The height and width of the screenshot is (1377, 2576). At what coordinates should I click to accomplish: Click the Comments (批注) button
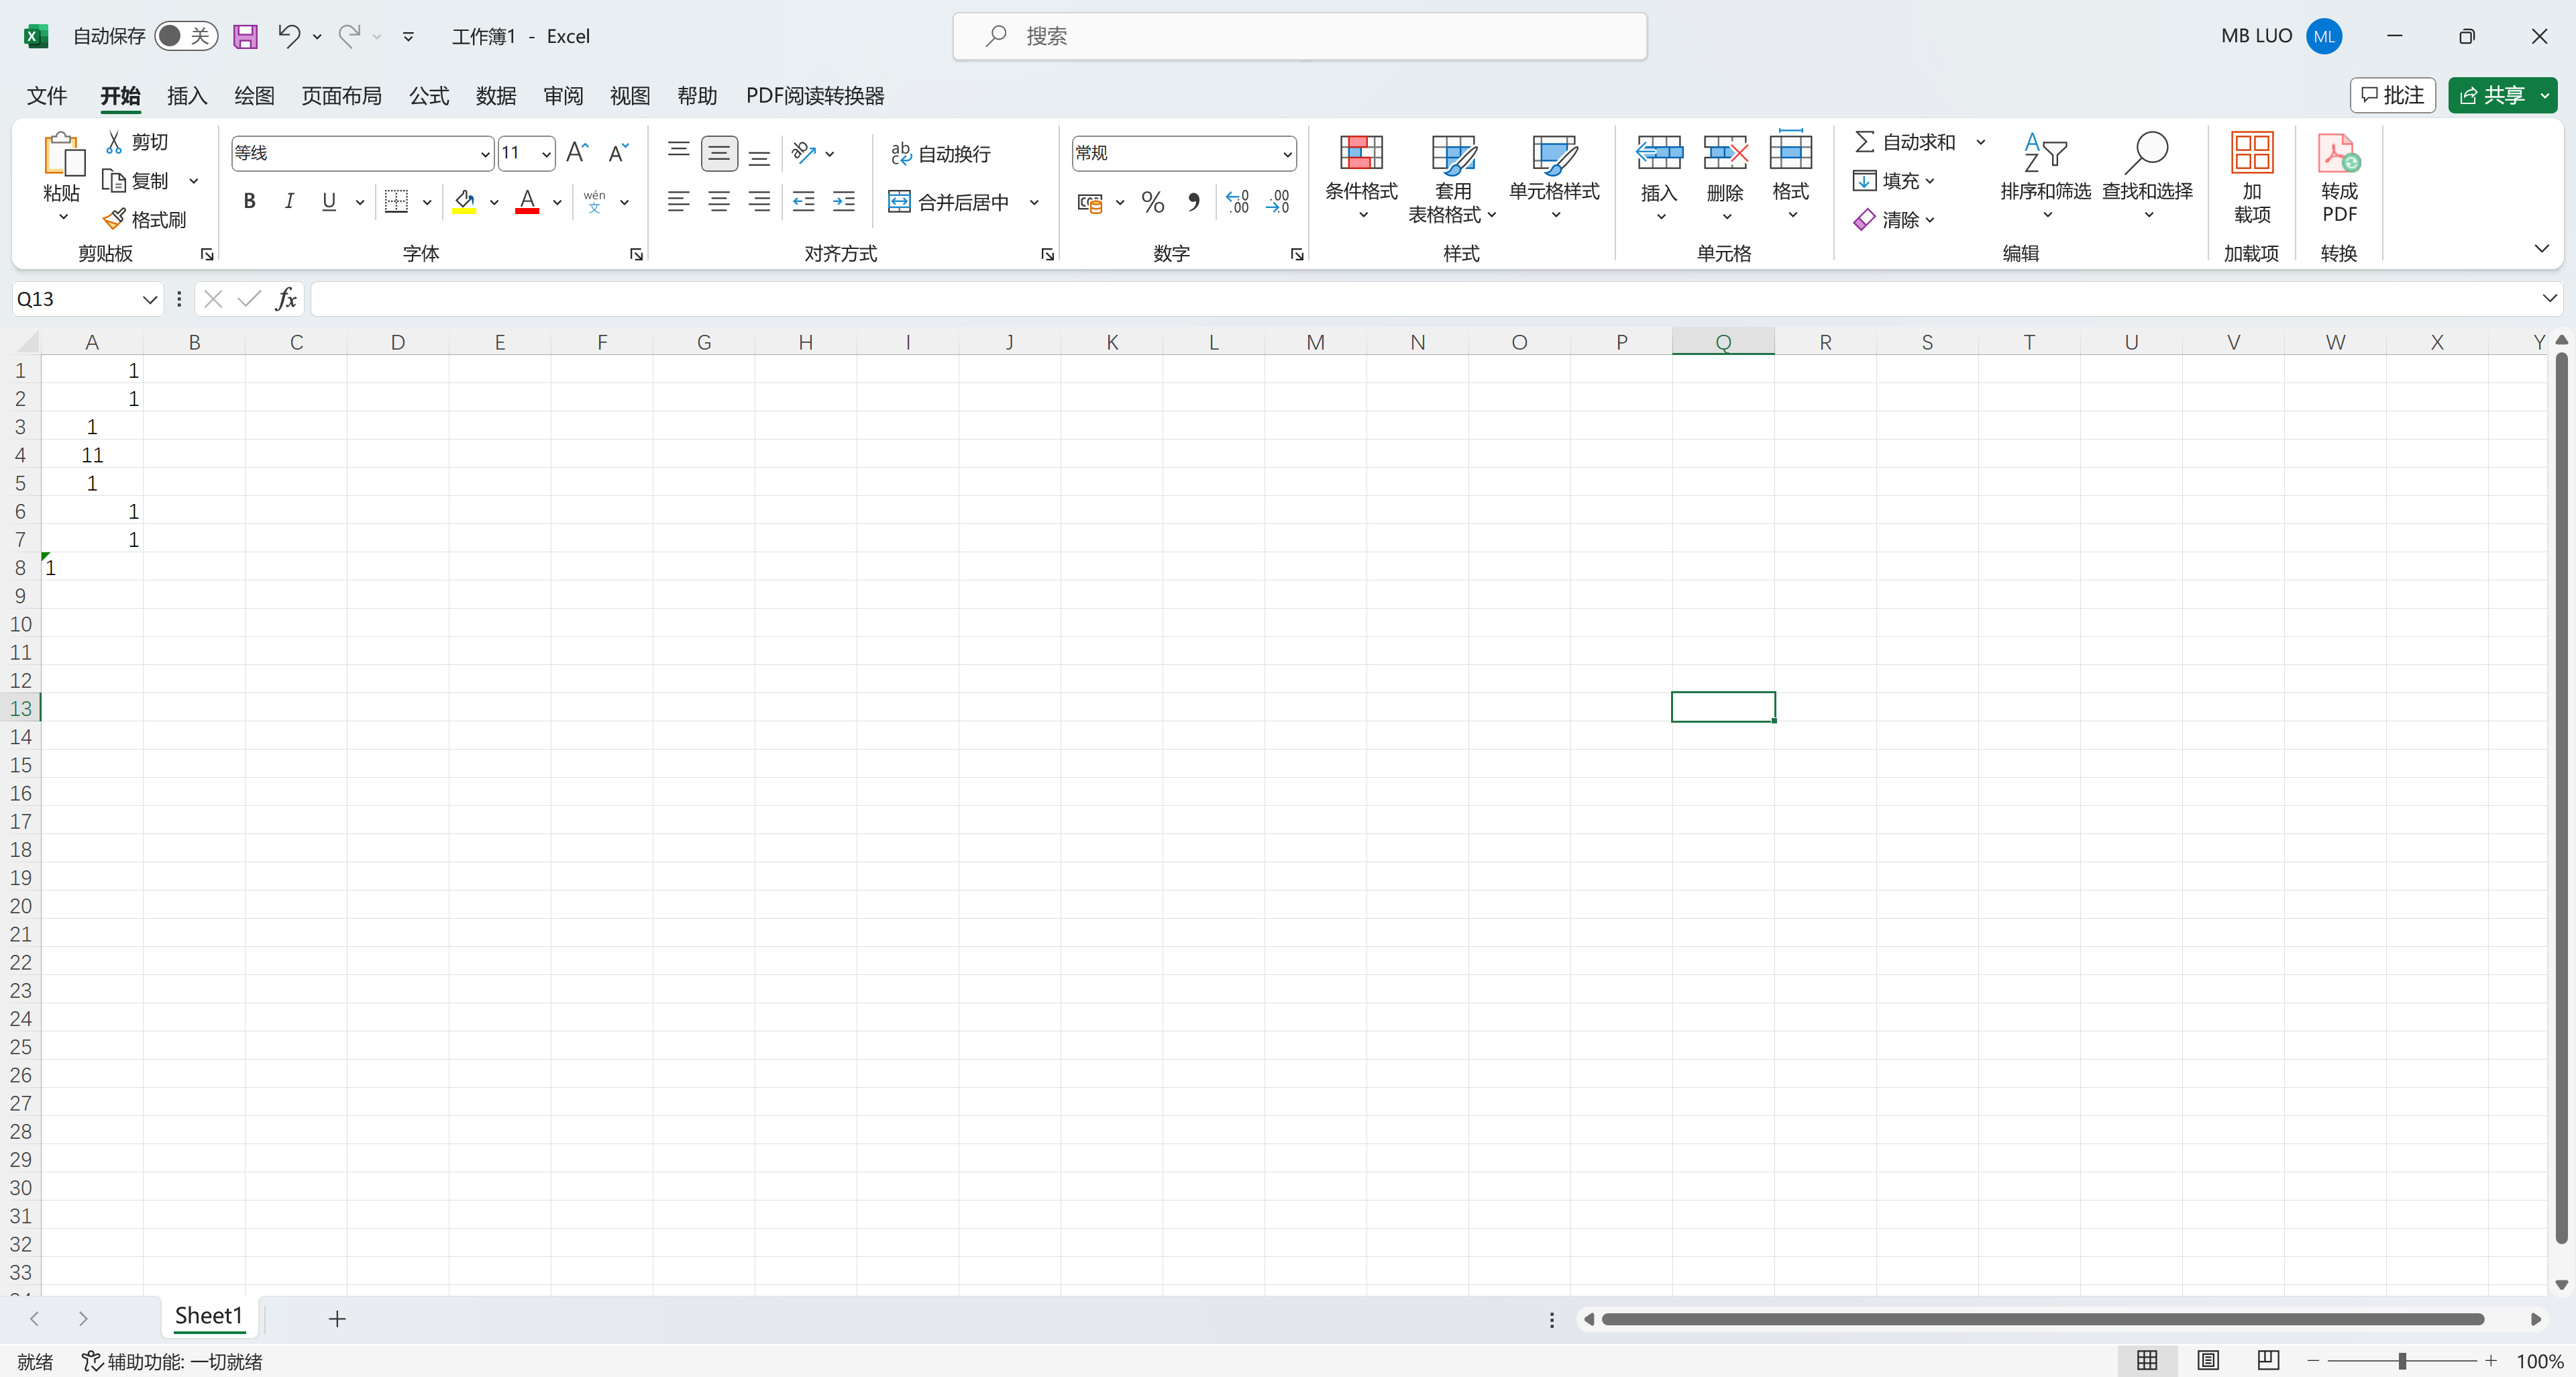coord(2392,96)
